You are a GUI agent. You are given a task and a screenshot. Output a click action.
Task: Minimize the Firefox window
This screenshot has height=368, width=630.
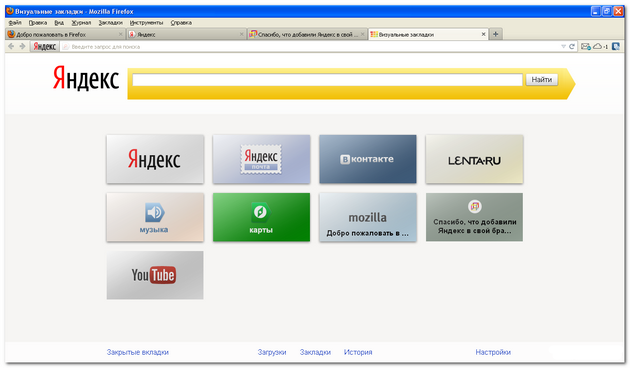595,11
